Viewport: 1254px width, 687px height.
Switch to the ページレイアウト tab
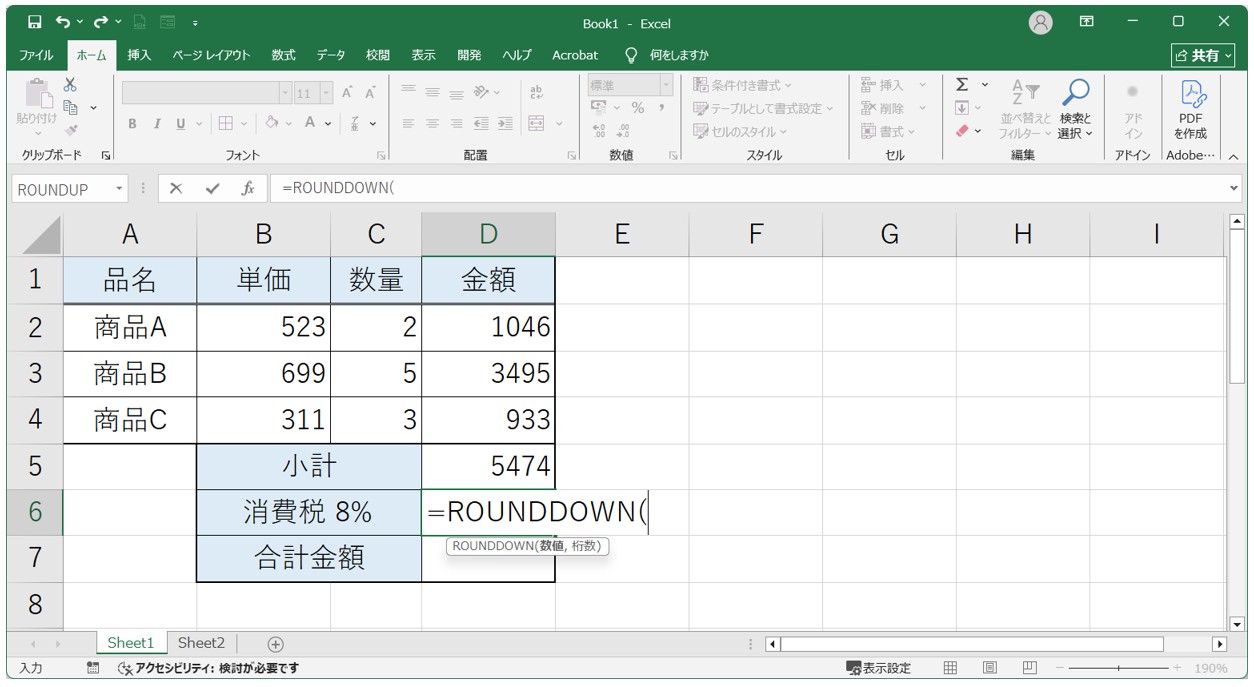coord(211,55)
